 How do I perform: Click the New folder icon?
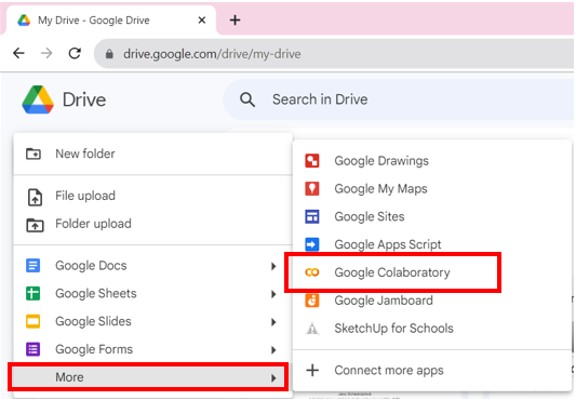point(33,154)
